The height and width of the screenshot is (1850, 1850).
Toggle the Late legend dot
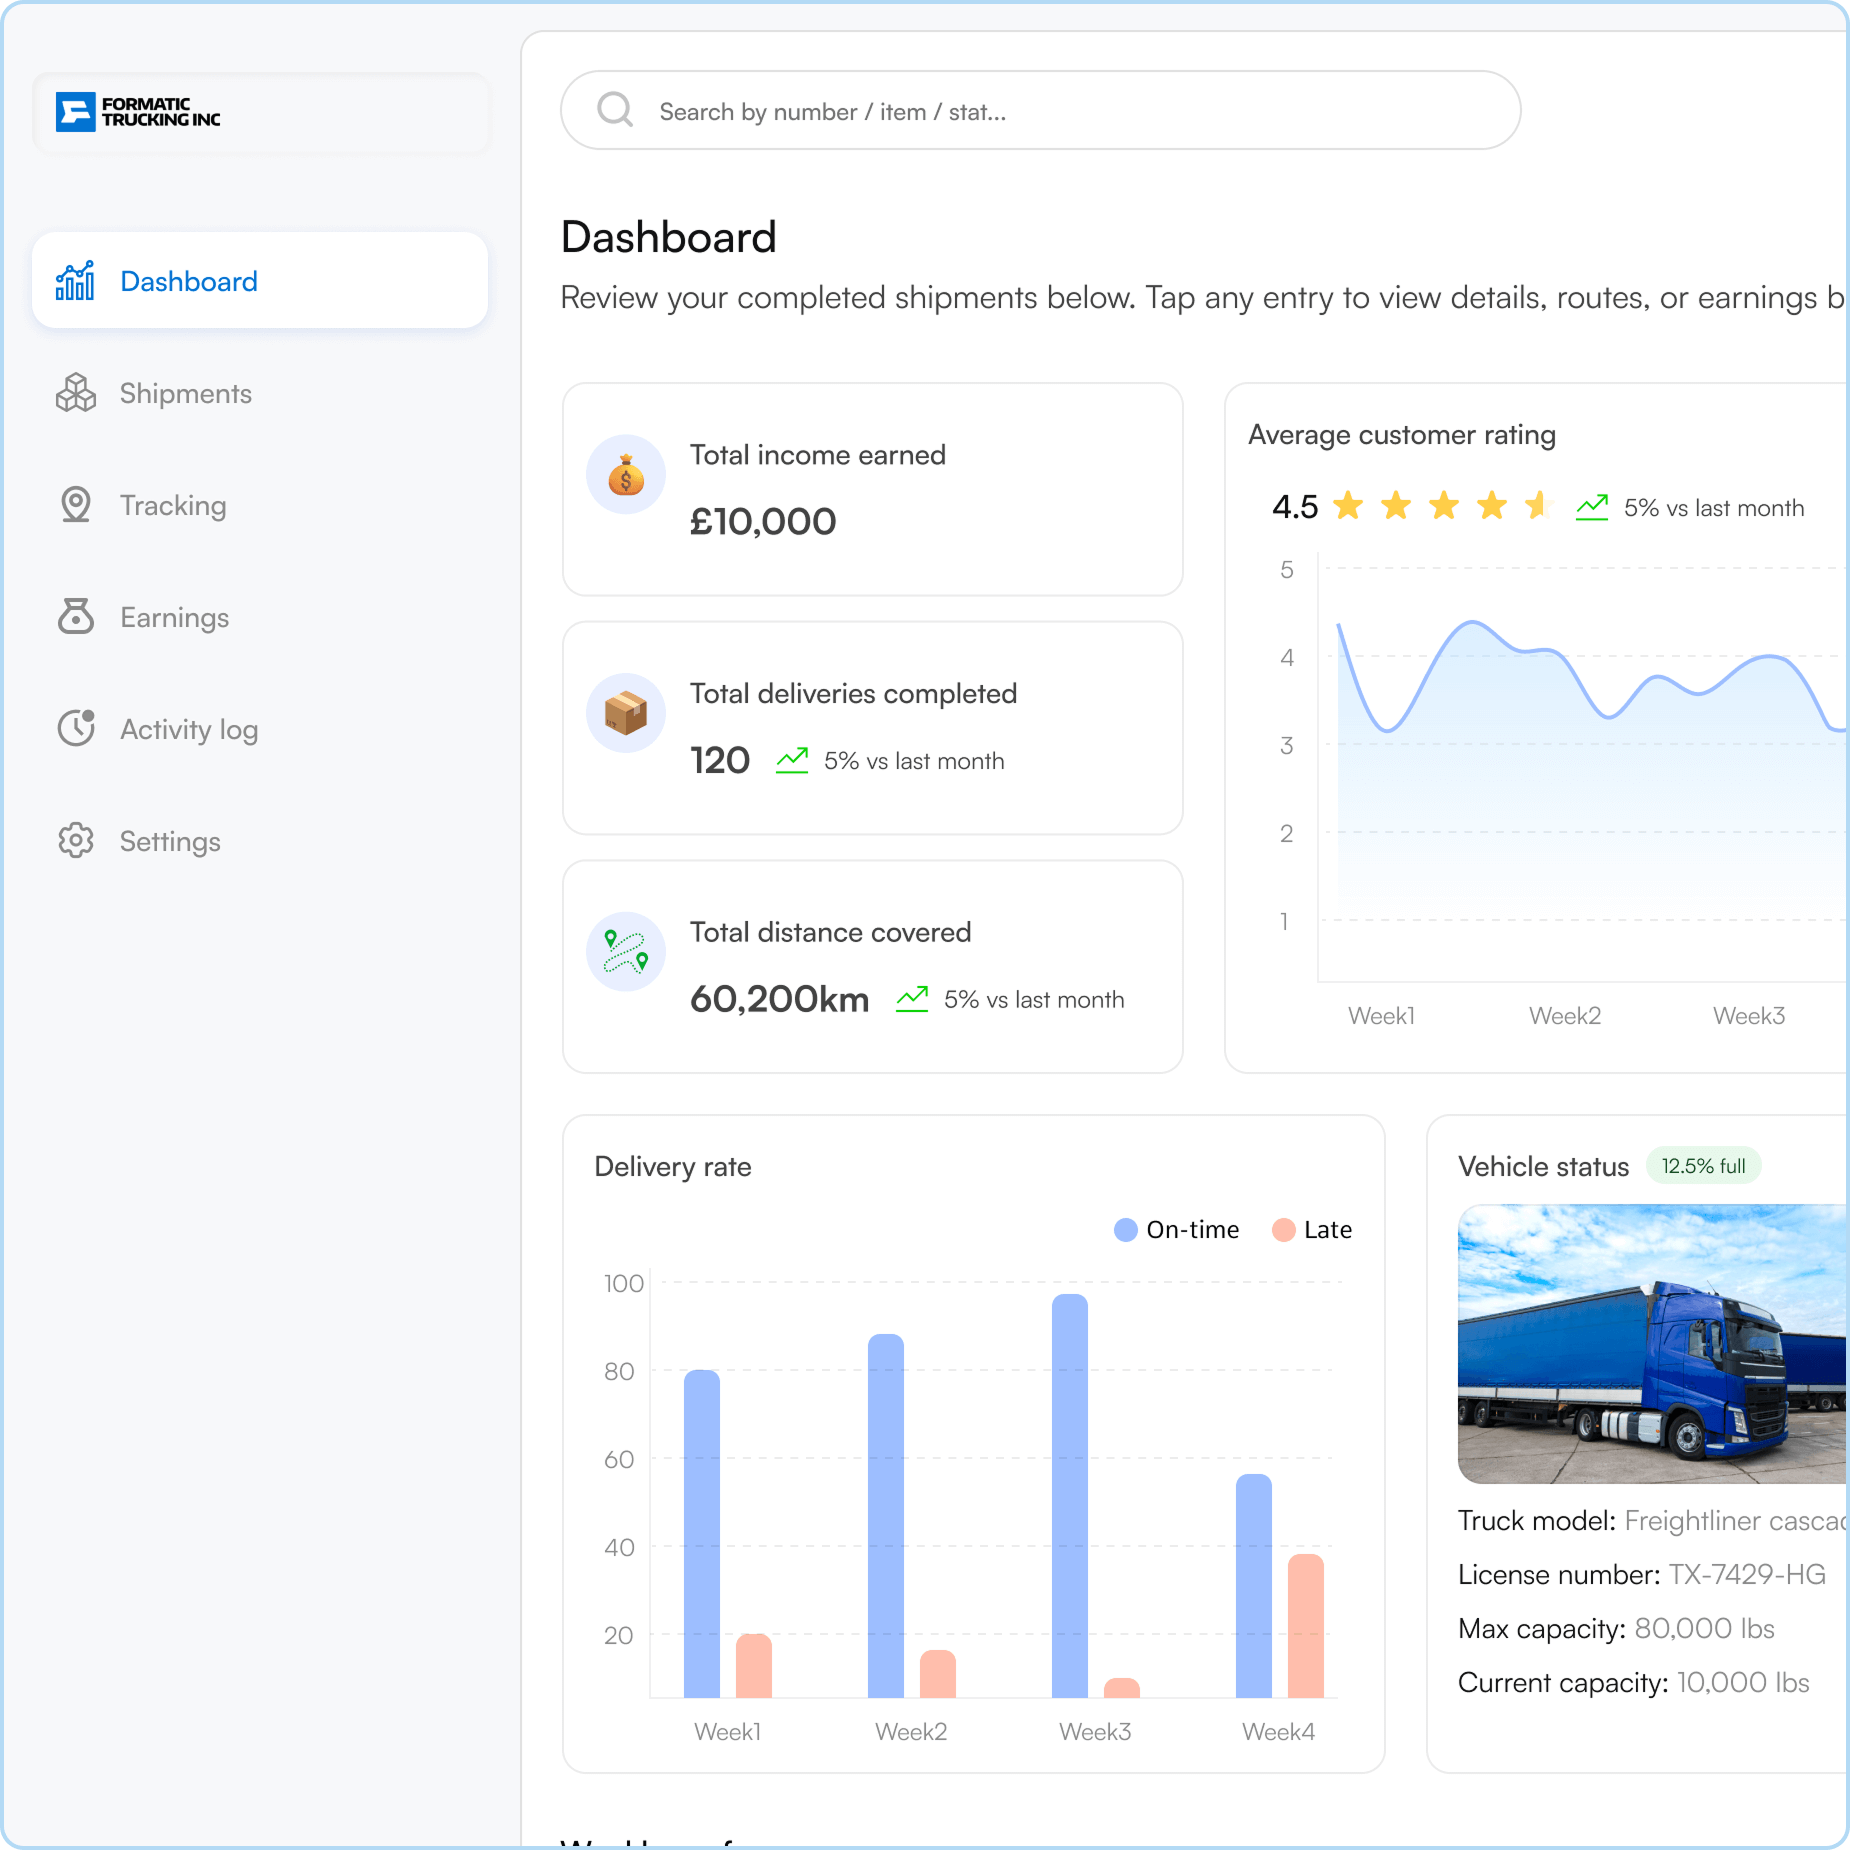coord(1283,1230)
